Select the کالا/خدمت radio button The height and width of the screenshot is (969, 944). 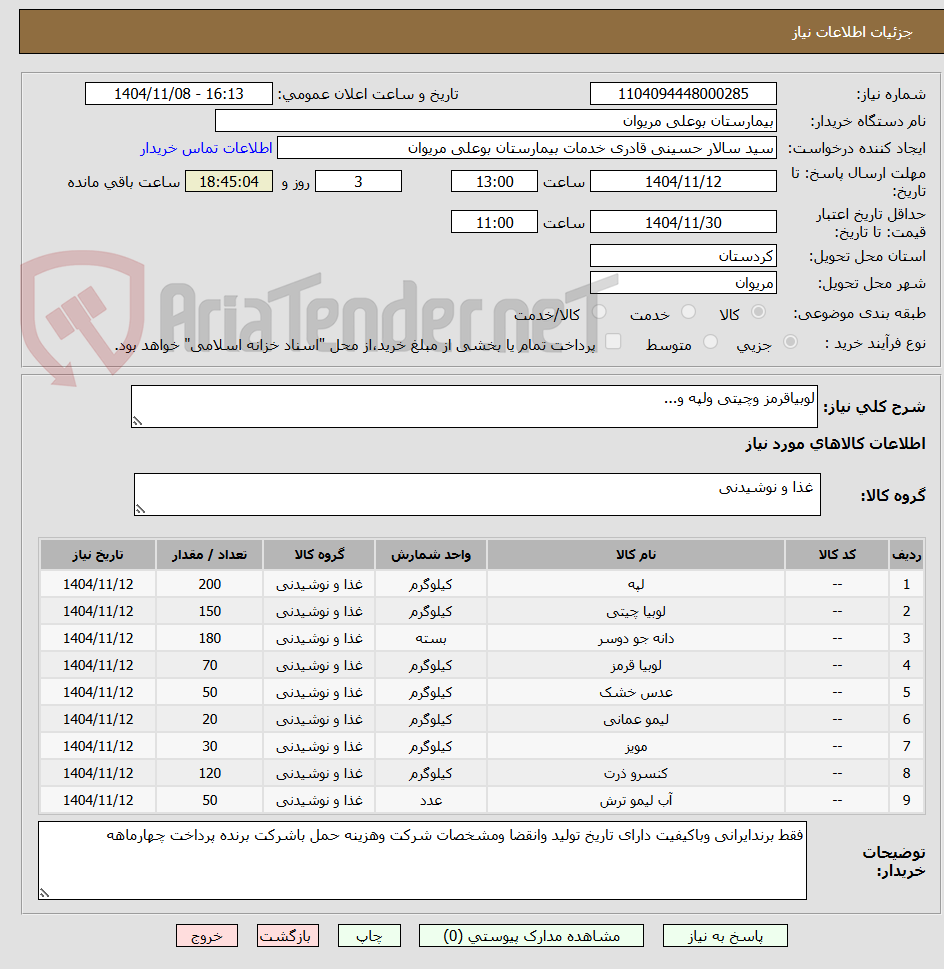point(599,312)
